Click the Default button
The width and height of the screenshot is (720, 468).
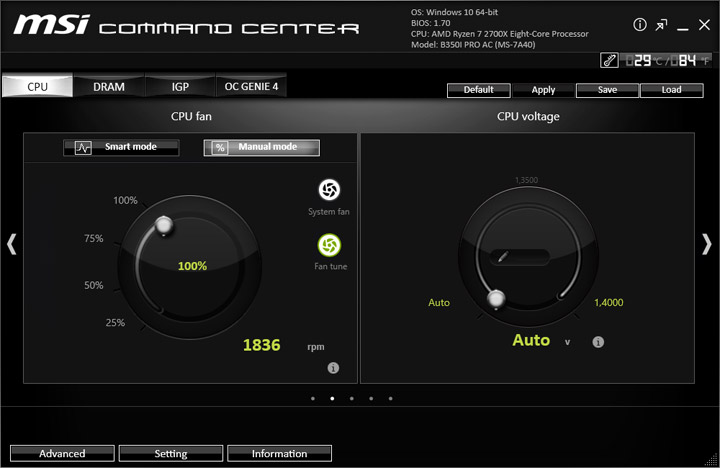[x=478, y=90]
